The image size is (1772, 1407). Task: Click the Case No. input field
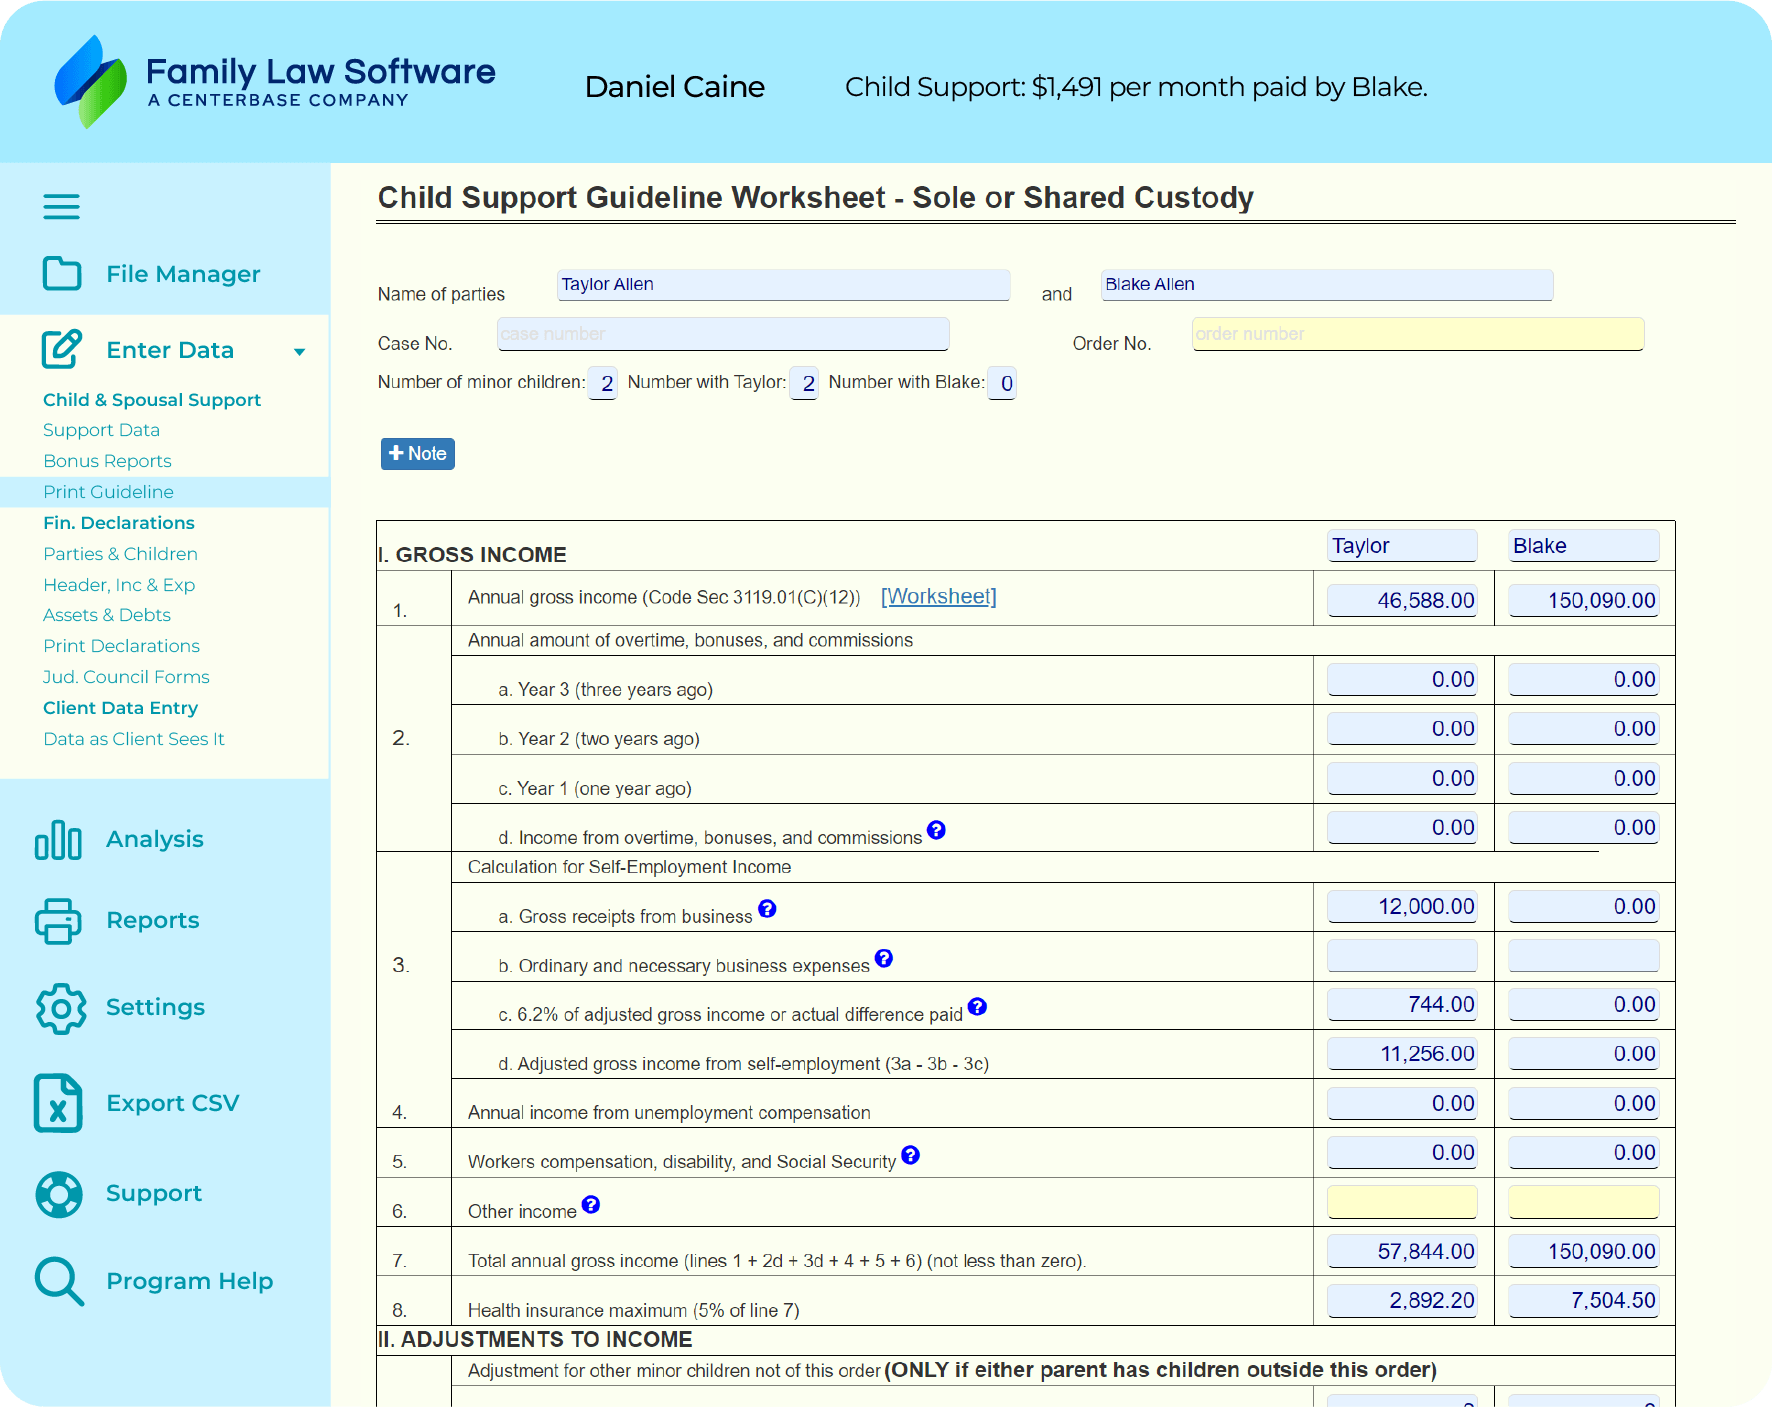722,334
